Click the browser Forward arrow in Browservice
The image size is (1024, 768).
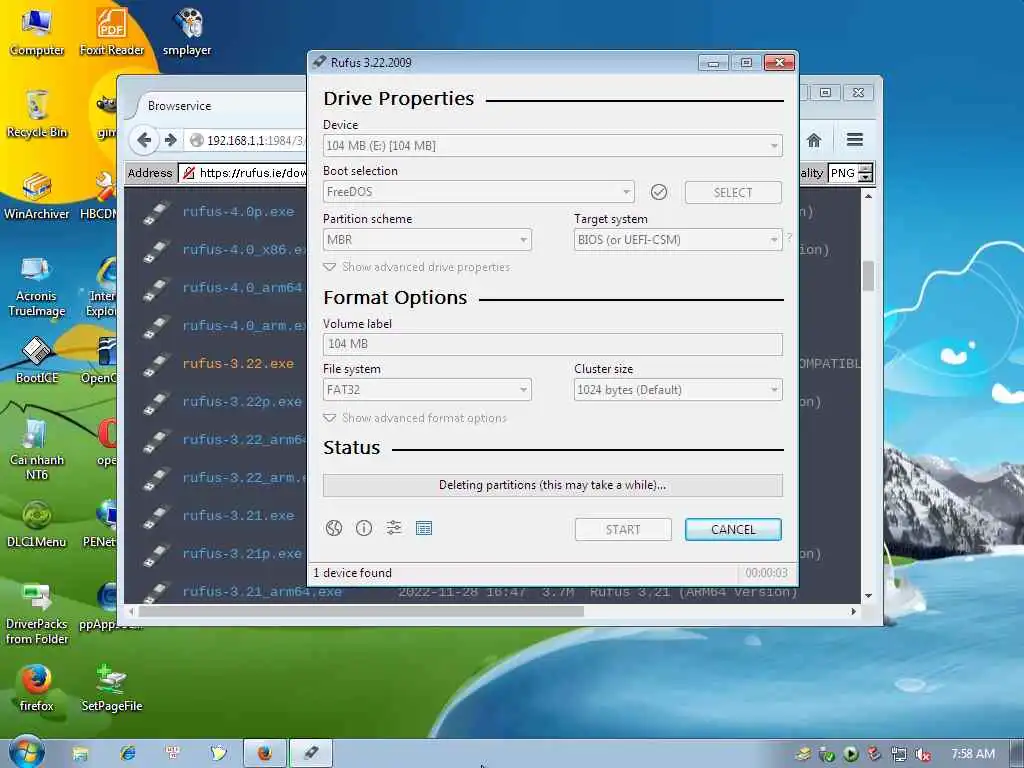170,140
